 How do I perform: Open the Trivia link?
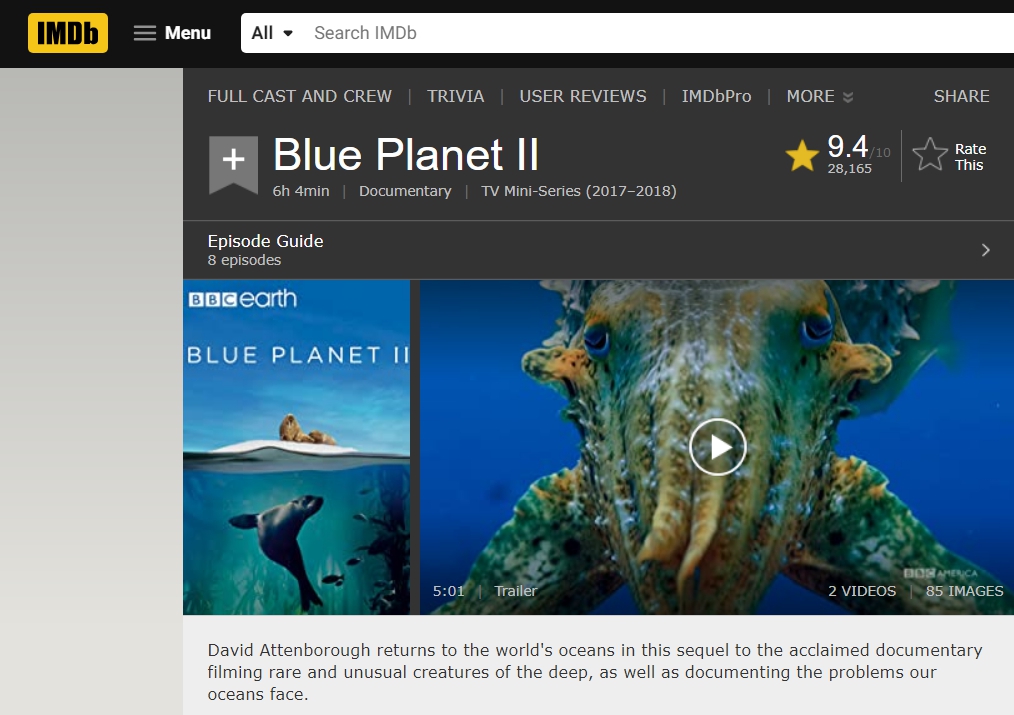coord(455,96)
